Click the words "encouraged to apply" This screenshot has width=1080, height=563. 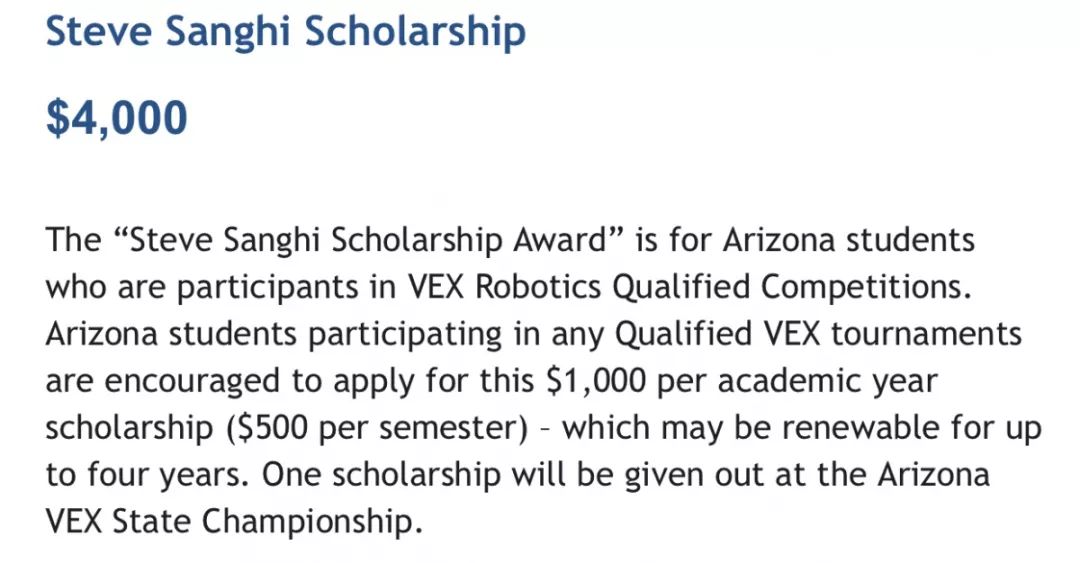[x=259, y=382]
